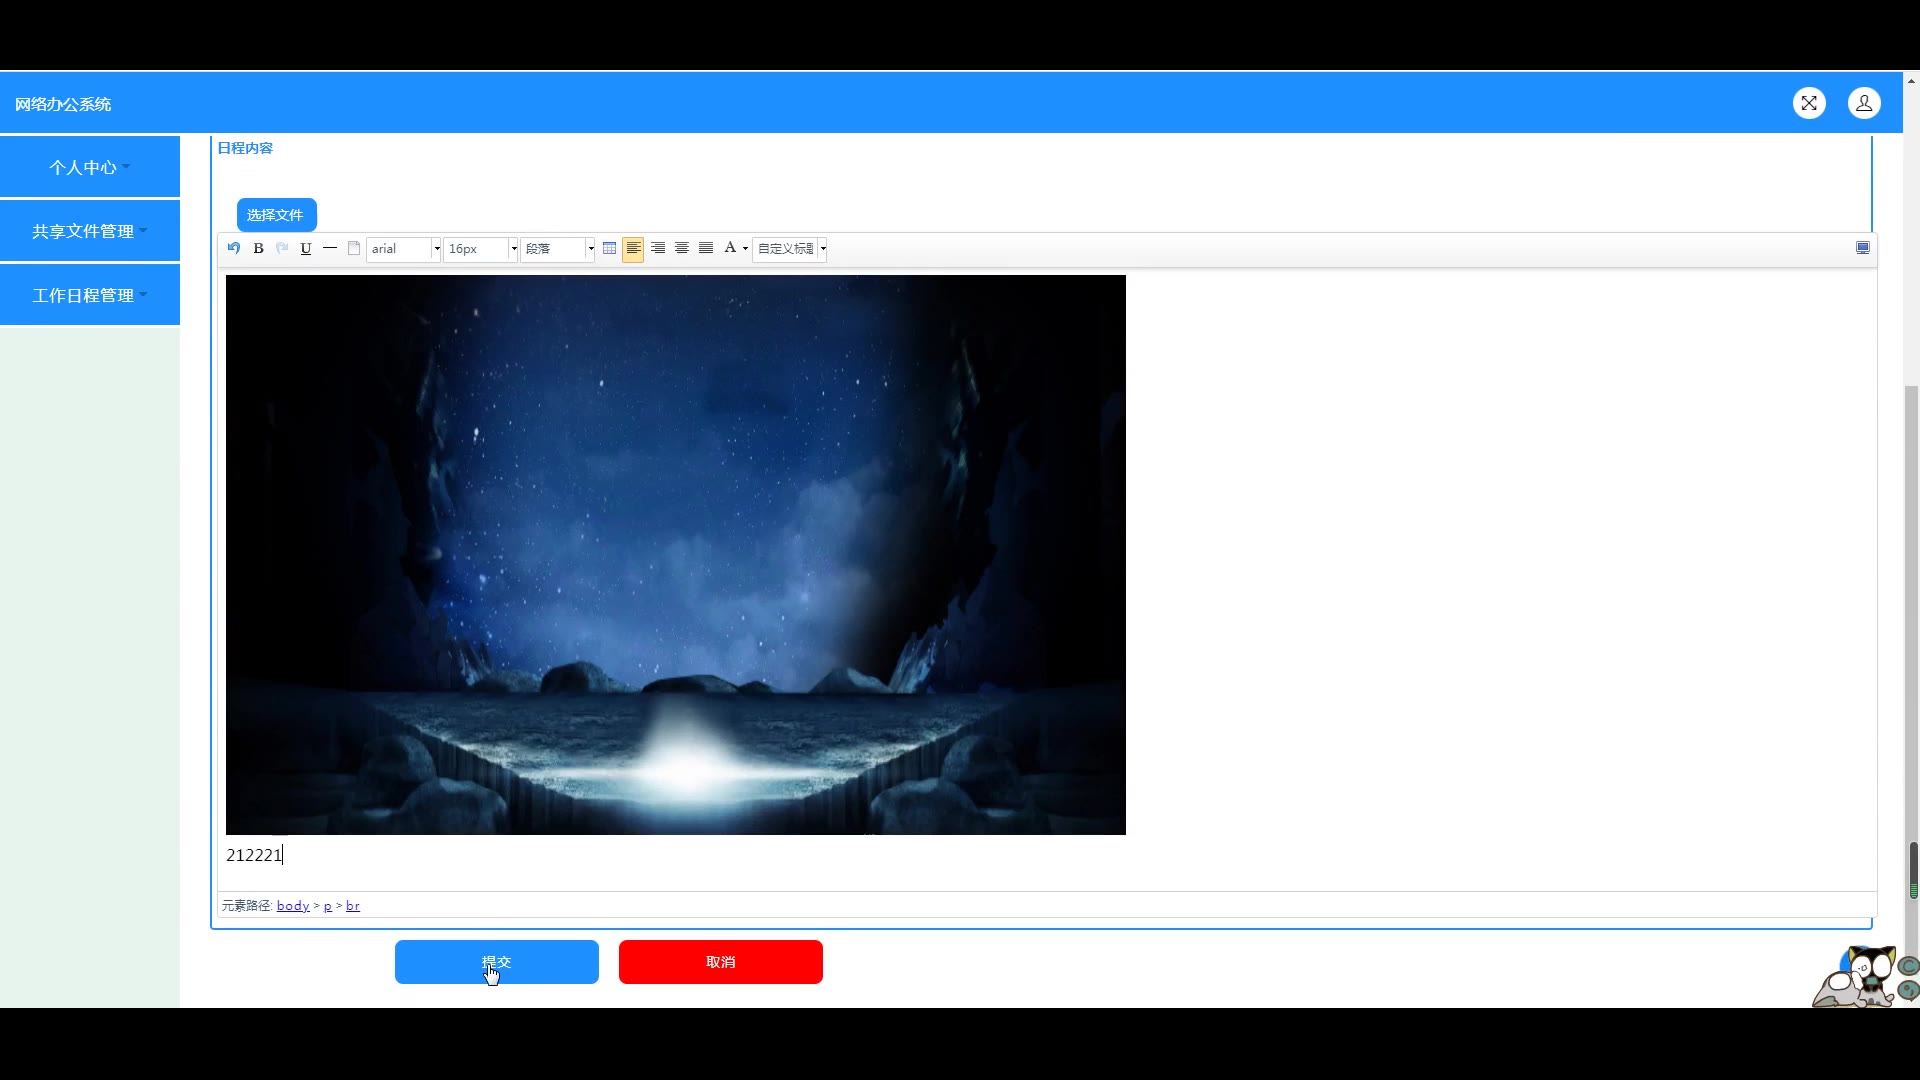Expand the 共享文件管理 menu
The height and width of the screenshot is (1080, 1920).
[x=90, y=231]
